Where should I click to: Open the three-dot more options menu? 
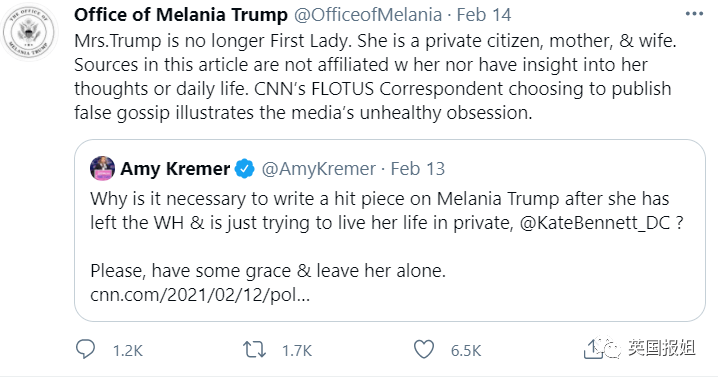coord(694,14)
